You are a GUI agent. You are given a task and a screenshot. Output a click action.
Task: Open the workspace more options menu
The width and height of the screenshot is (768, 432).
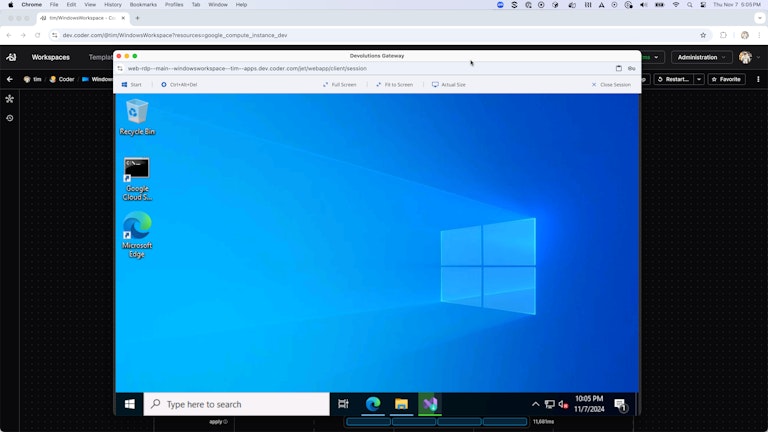click(x=758, y=79)
